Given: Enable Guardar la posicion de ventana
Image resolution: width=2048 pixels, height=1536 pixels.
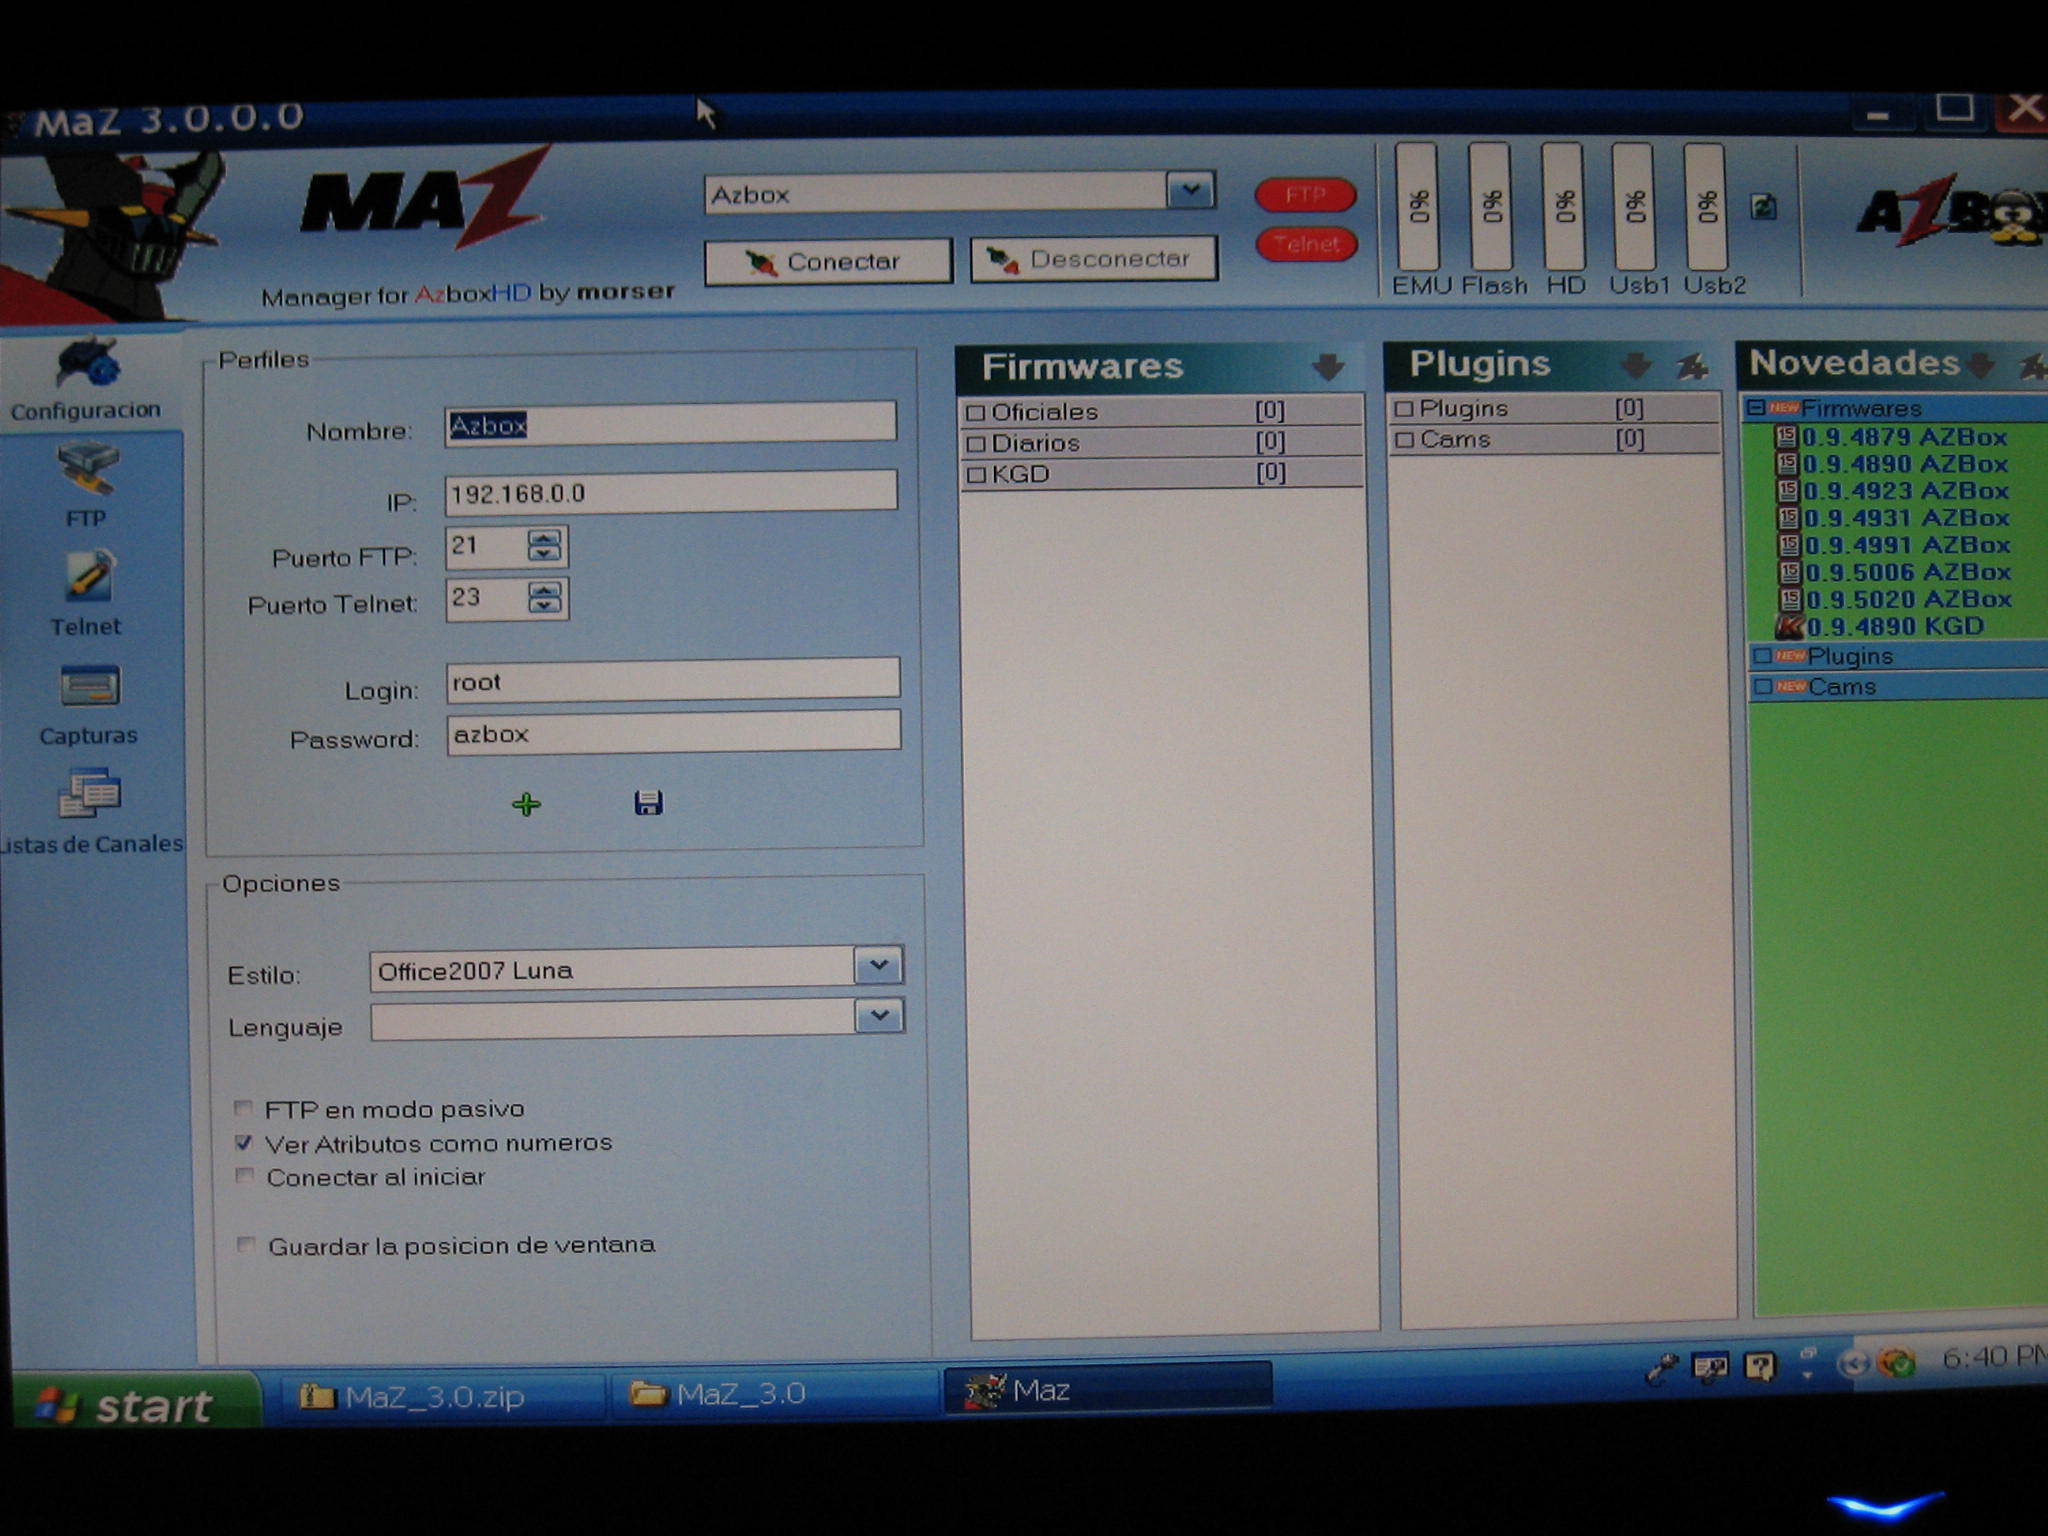Looking at the screenshot, I should point(245,1245).
